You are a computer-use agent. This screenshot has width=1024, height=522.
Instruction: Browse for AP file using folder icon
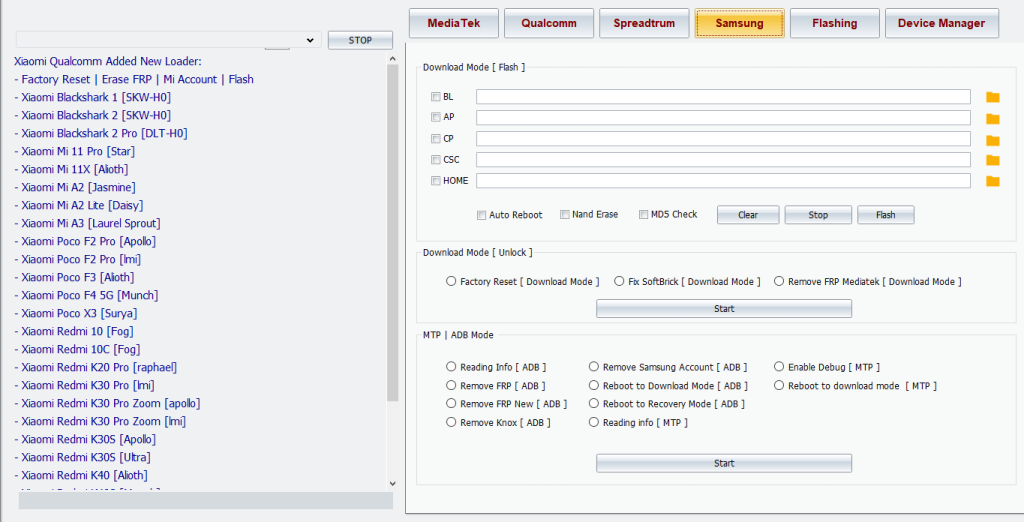(x=992, y=118)
